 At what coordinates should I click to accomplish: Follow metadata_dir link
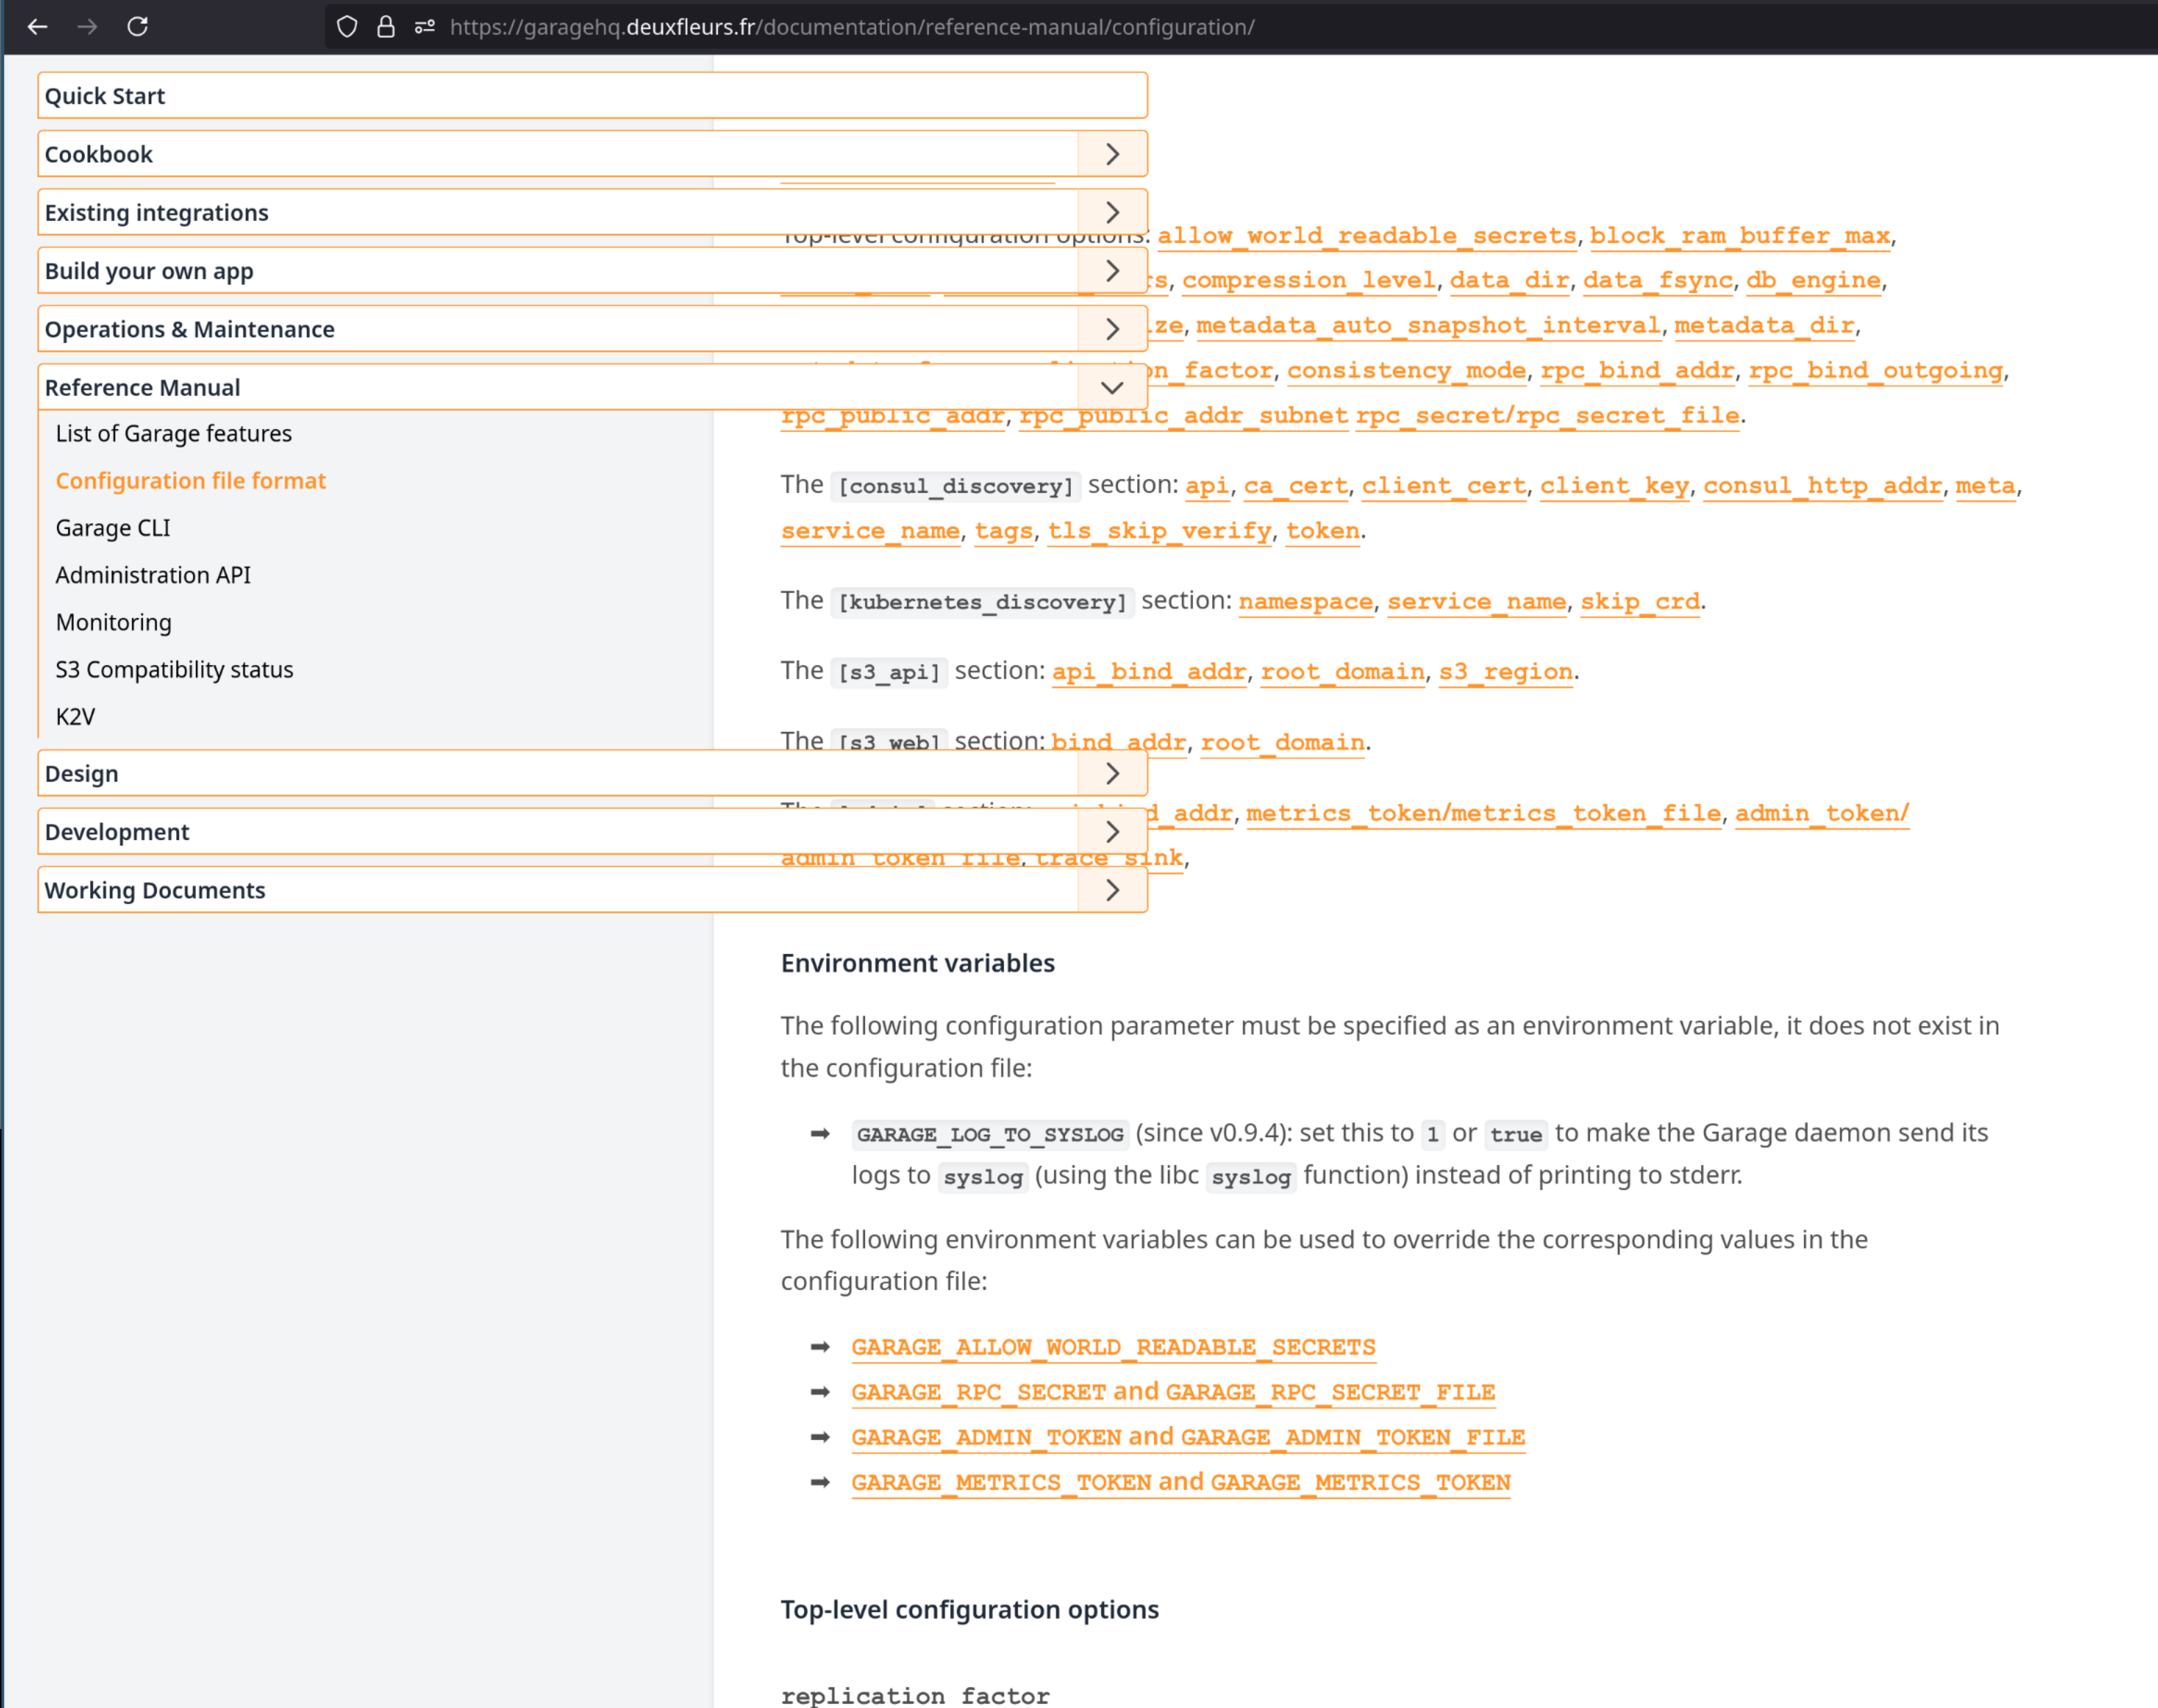point(1765,326)
